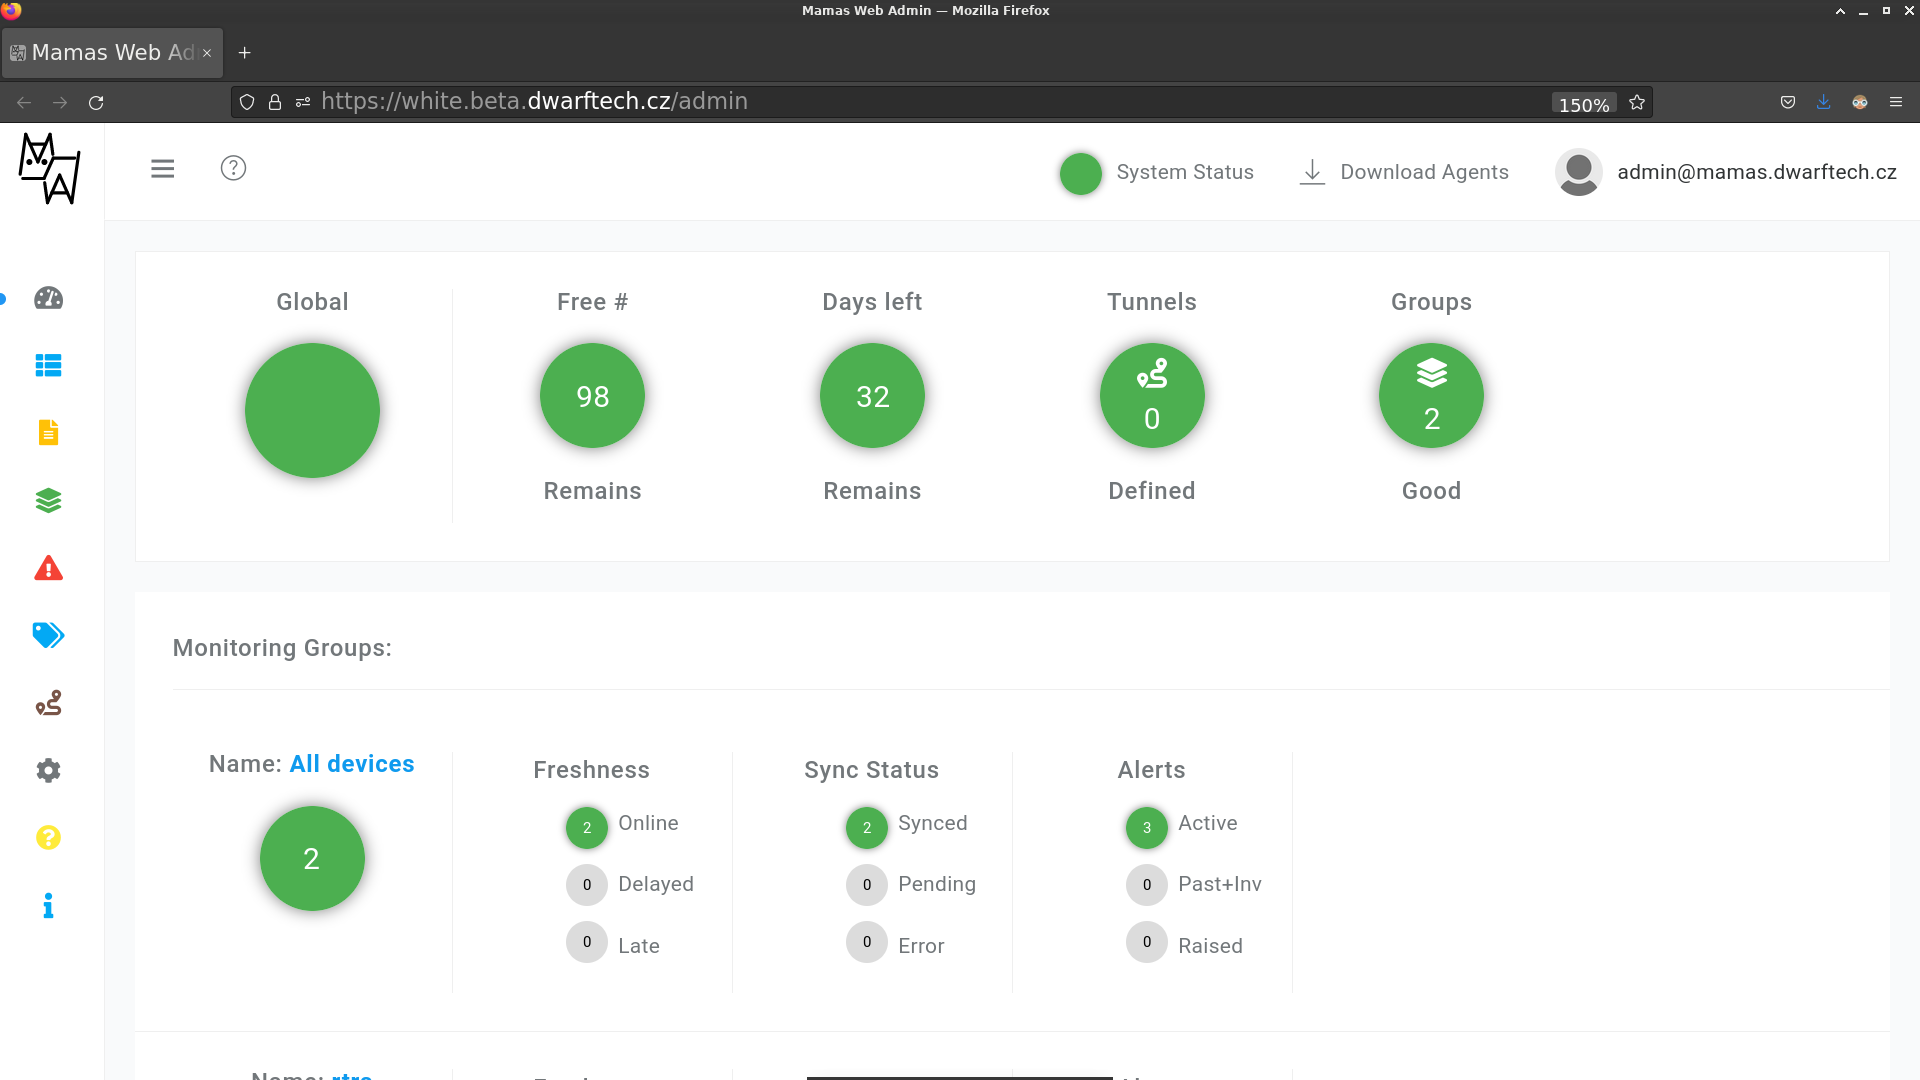Screen dimensions: 1920x1080
Task: Click the Active alerts count badge
Action: coord(1146,827)
